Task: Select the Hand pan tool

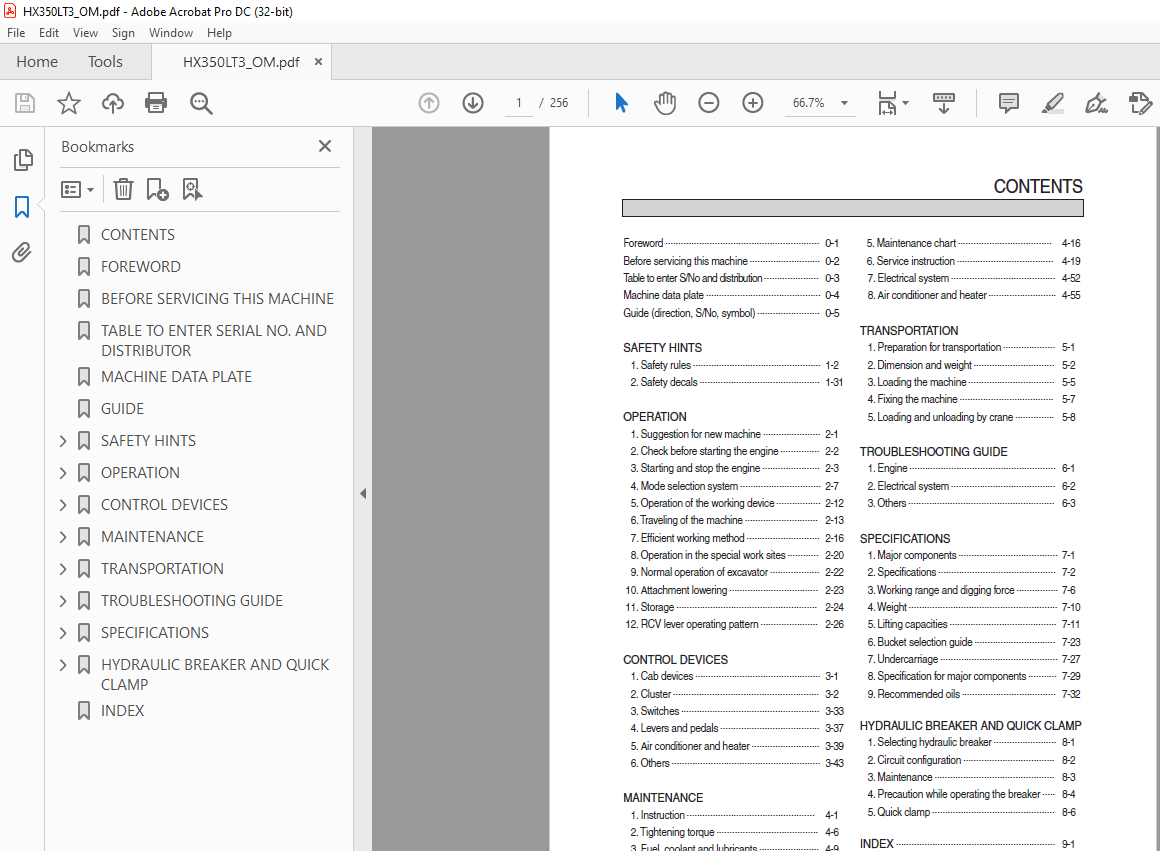Action: coord(665,103)
